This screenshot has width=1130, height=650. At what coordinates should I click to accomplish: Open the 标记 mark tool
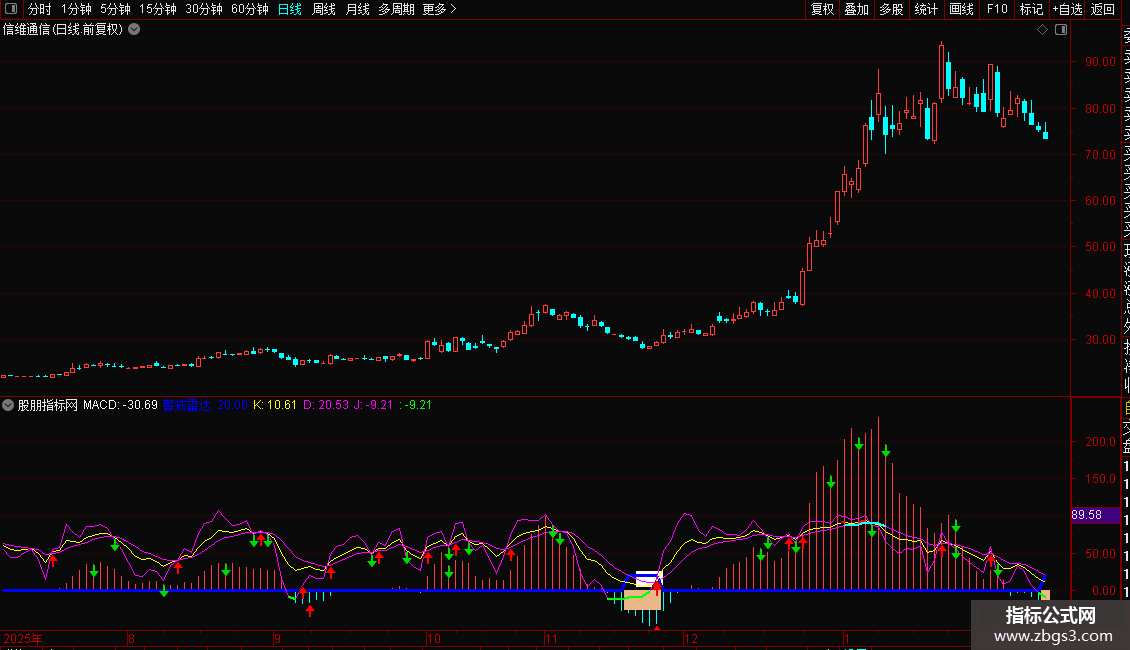point(1031,9)
